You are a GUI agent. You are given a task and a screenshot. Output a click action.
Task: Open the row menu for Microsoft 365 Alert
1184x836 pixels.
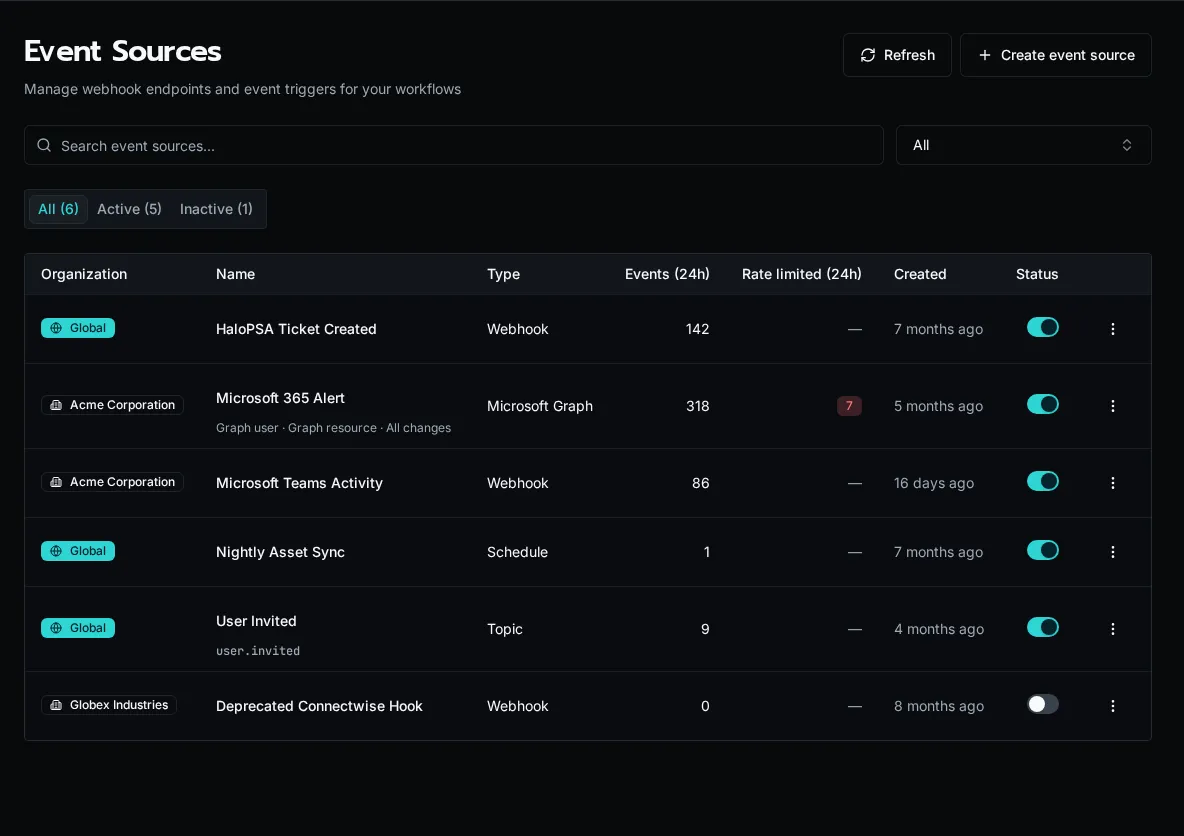point(1112,406)
